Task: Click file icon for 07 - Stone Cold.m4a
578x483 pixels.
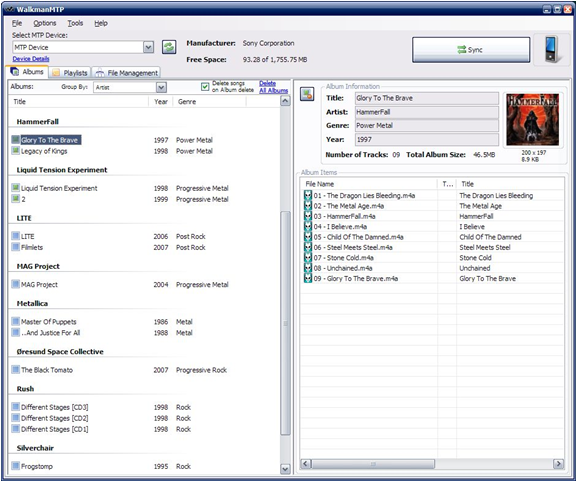Action: [307, 257]
